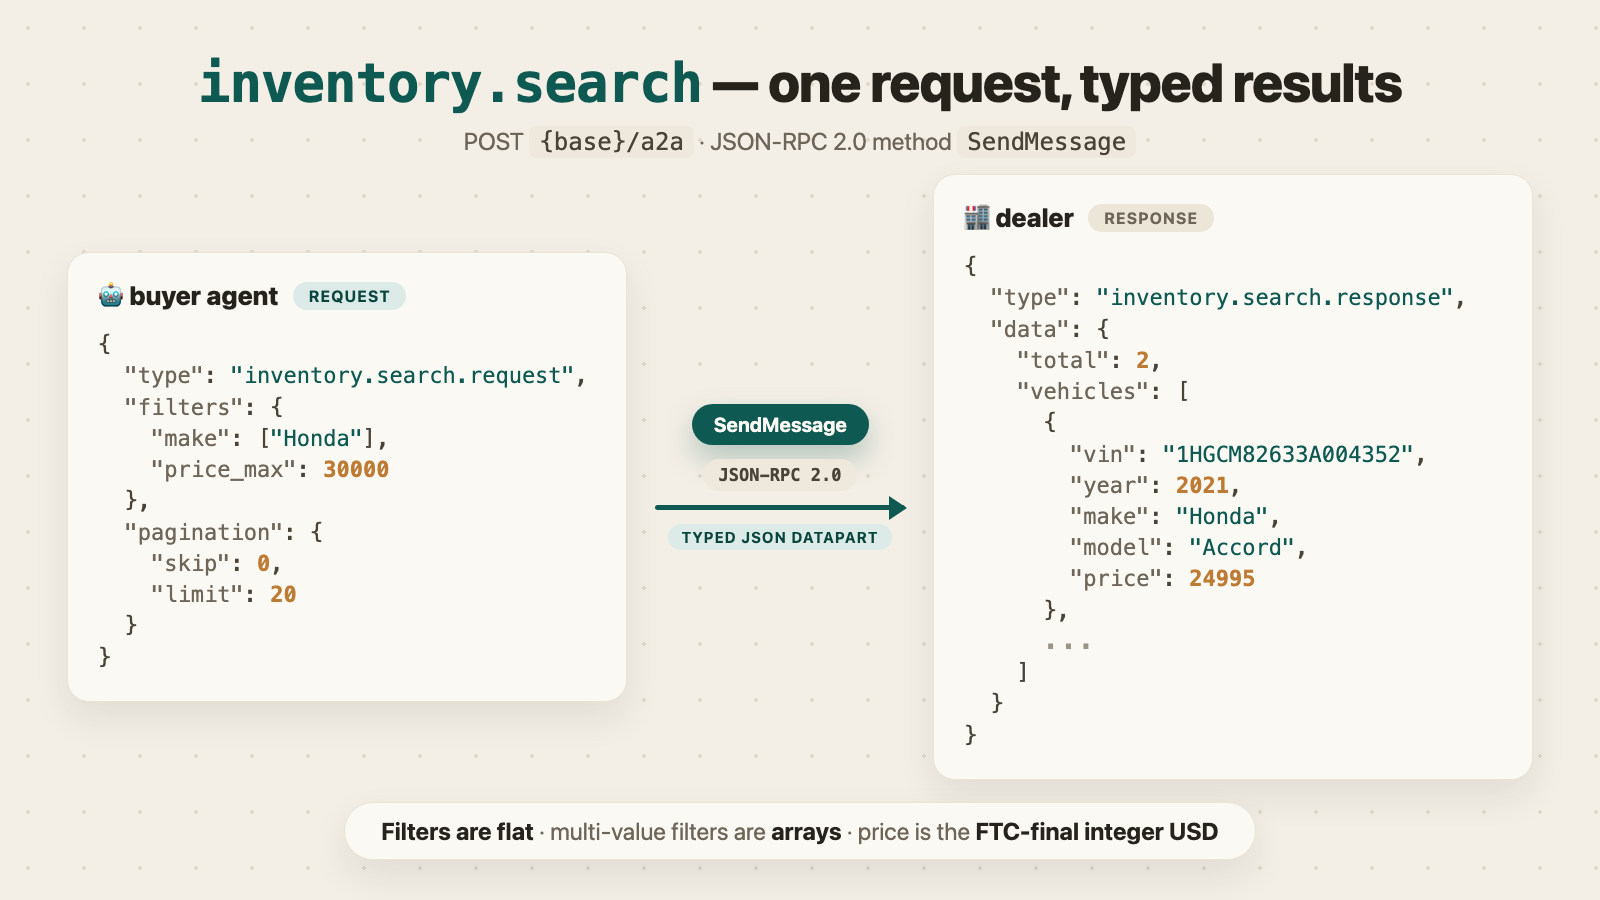The width and height of the screenshot is (1600, 900).
Task: Click the building icon beside dealer
Action: click(977, 217)
